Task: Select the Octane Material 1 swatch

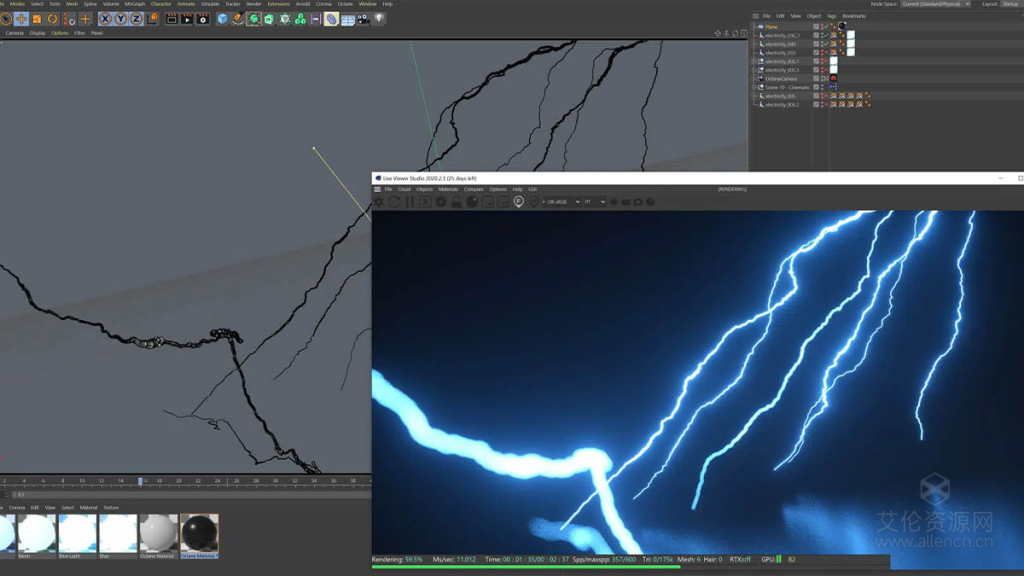Action: tap(199, 536)
